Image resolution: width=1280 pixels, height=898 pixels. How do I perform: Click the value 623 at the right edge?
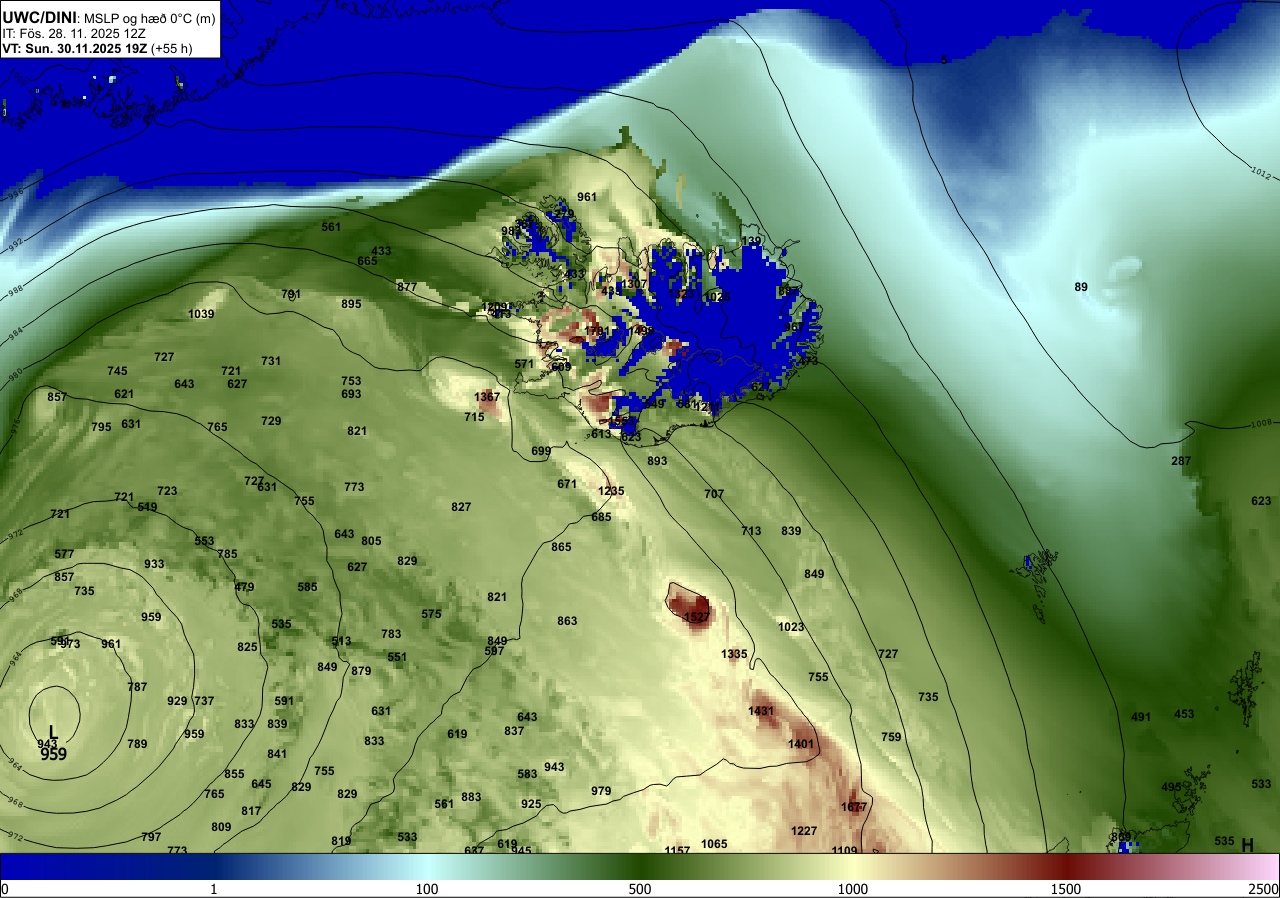1261,501
